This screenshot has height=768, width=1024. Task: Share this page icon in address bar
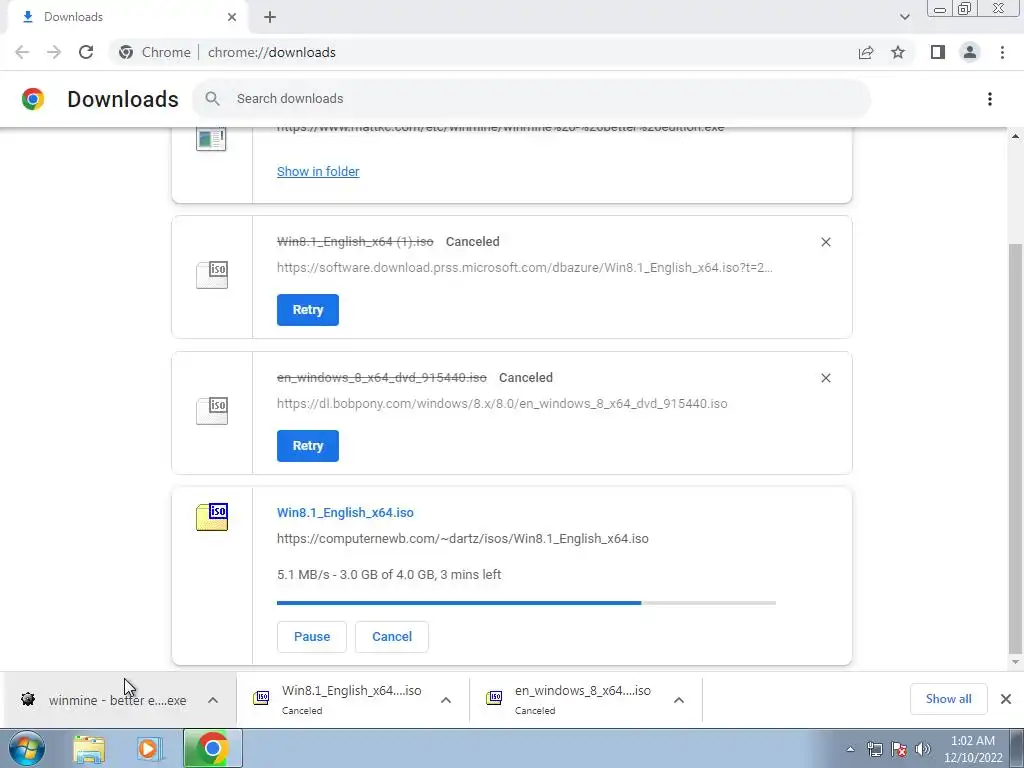[x=866, y=52]
